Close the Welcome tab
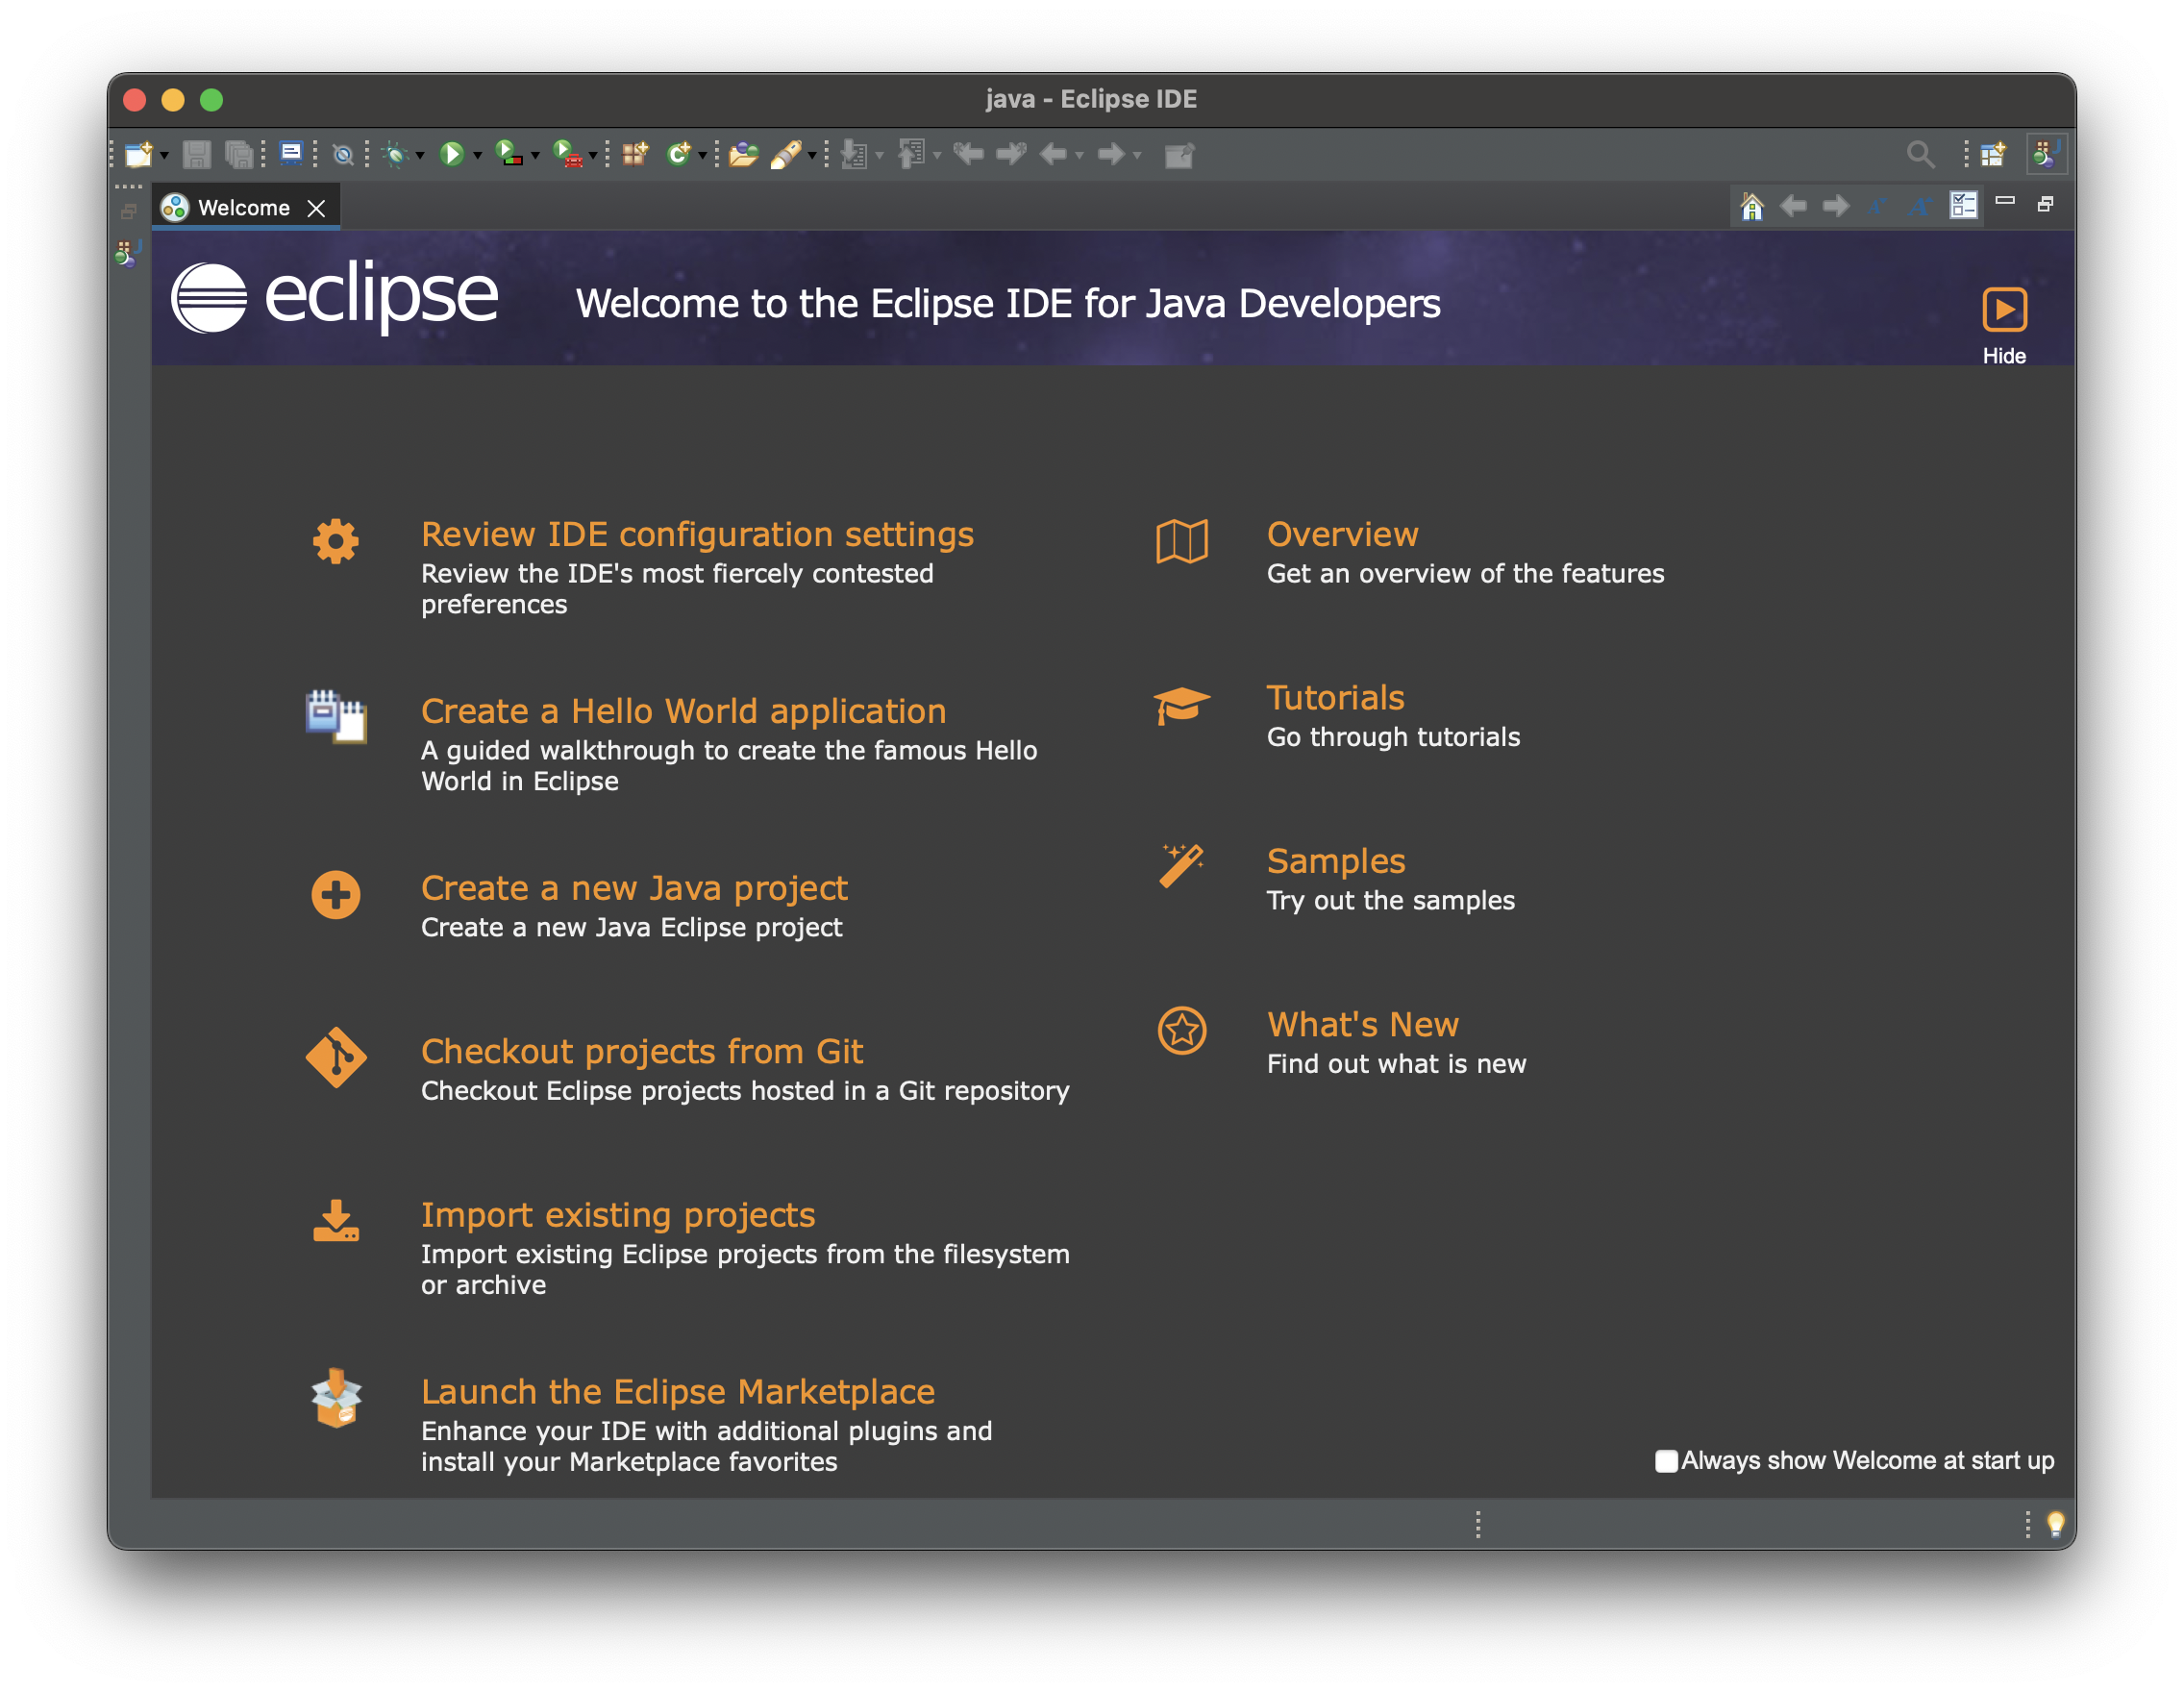 (x=317, y=208)
